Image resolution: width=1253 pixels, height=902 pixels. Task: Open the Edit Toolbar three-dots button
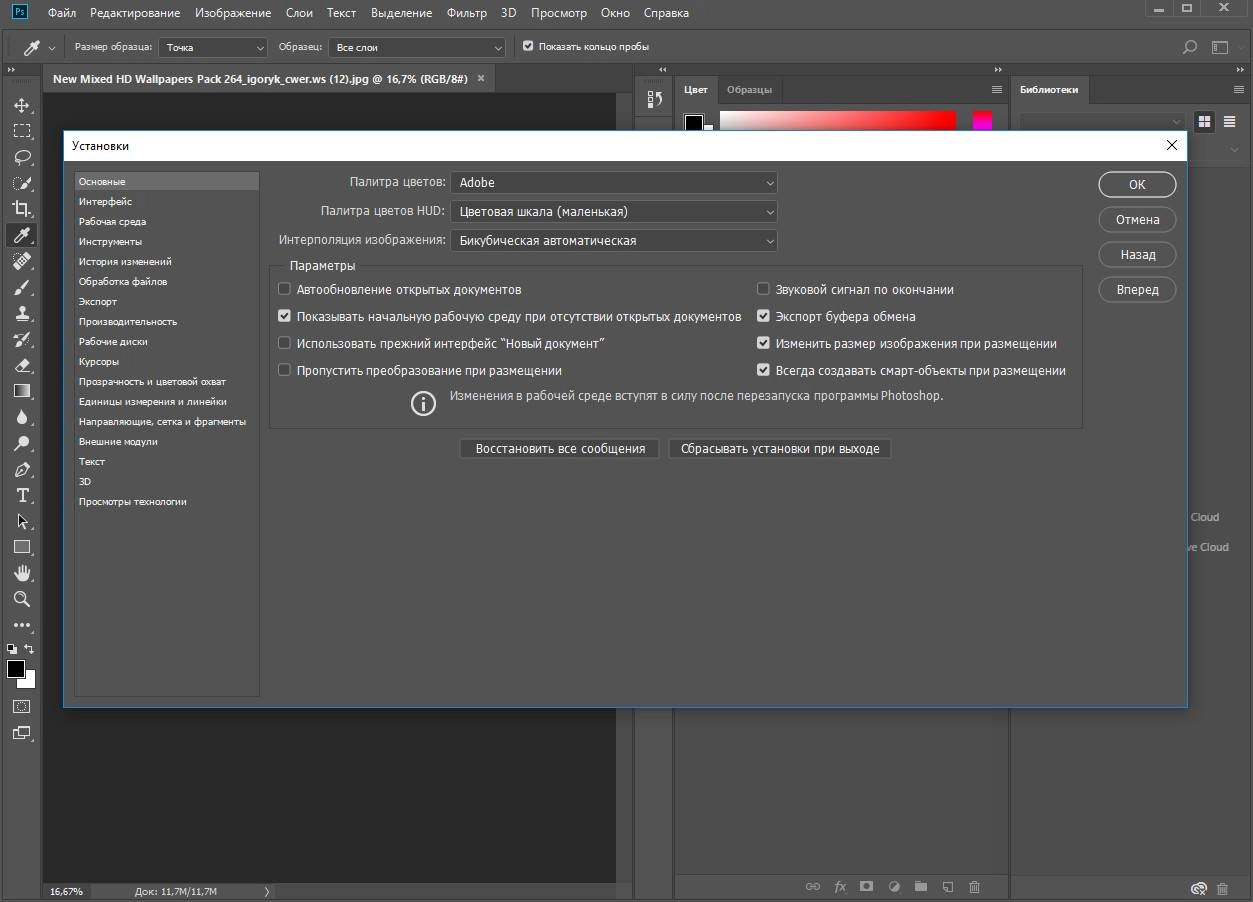coord(21,625)
